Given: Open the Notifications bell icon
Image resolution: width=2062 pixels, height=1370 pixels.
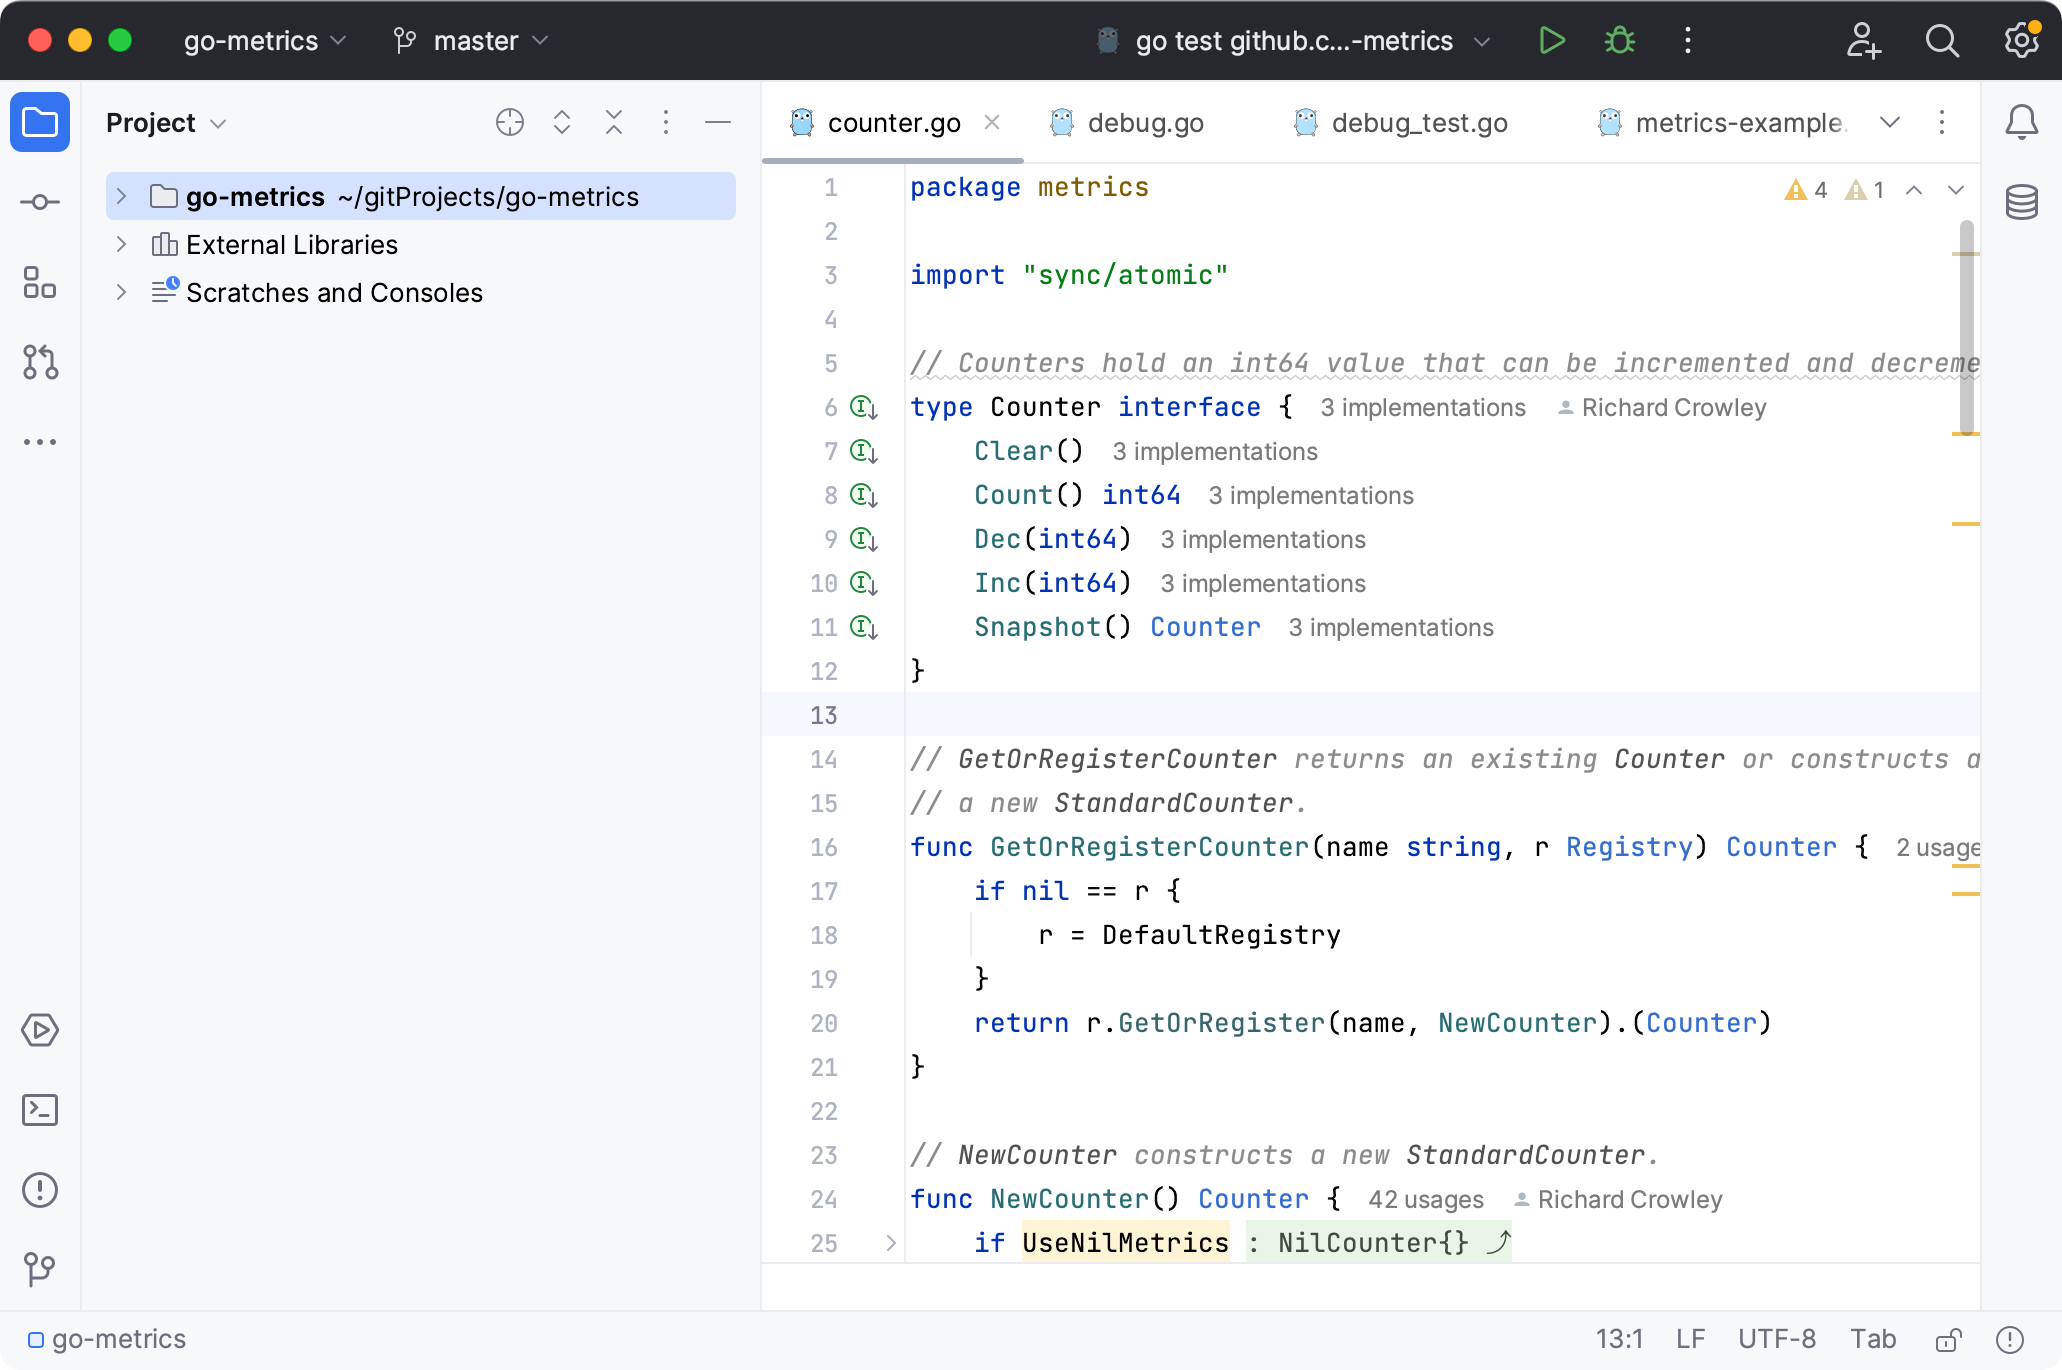Looking at the screenshot, I should click(x=2021, y=122).
